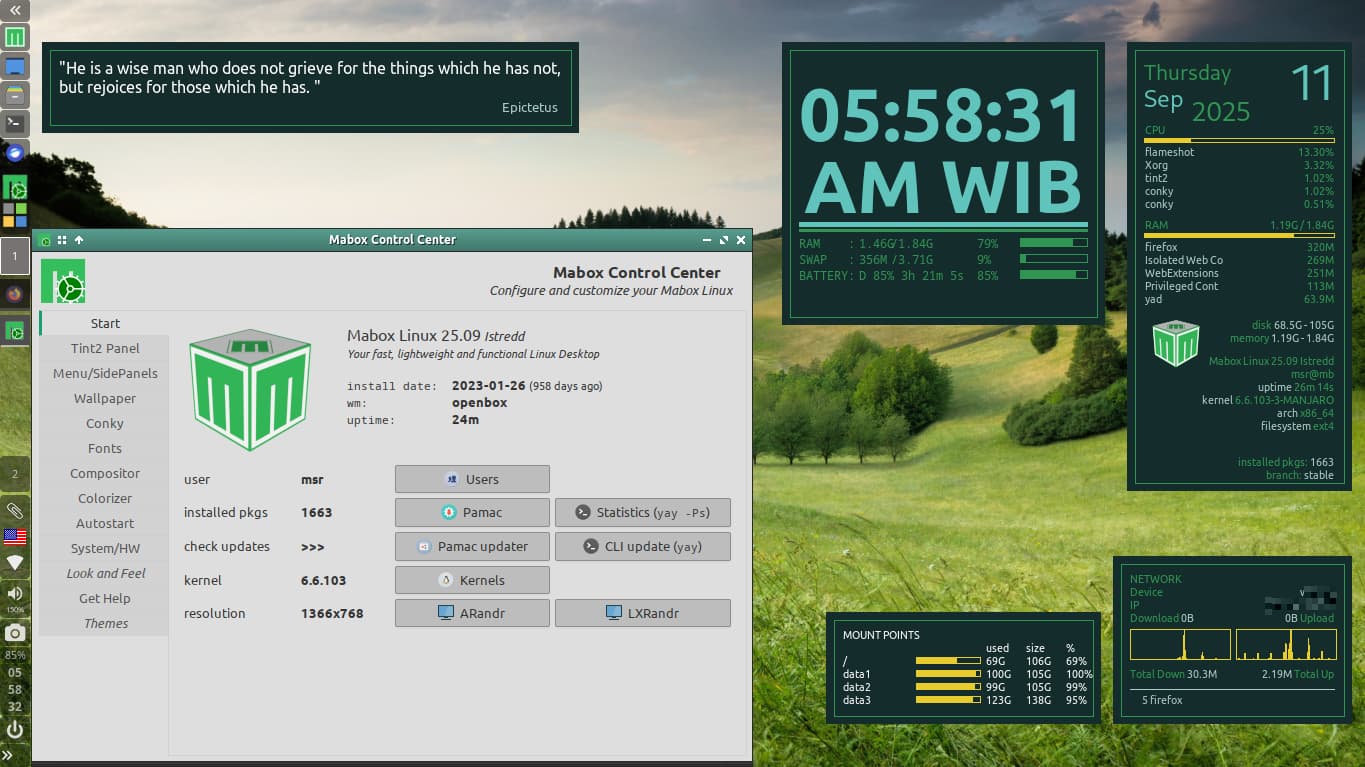1365x767 pixels.
Task: Collapse the side panel with double chevron
Action: pos(15,10)
